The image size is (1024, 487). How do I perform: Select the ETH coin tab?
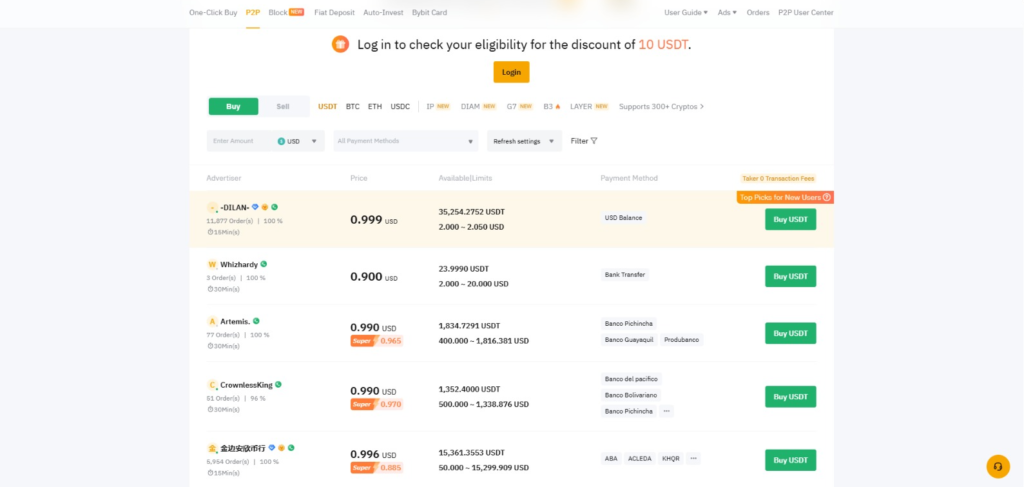[x=375, y=106]
